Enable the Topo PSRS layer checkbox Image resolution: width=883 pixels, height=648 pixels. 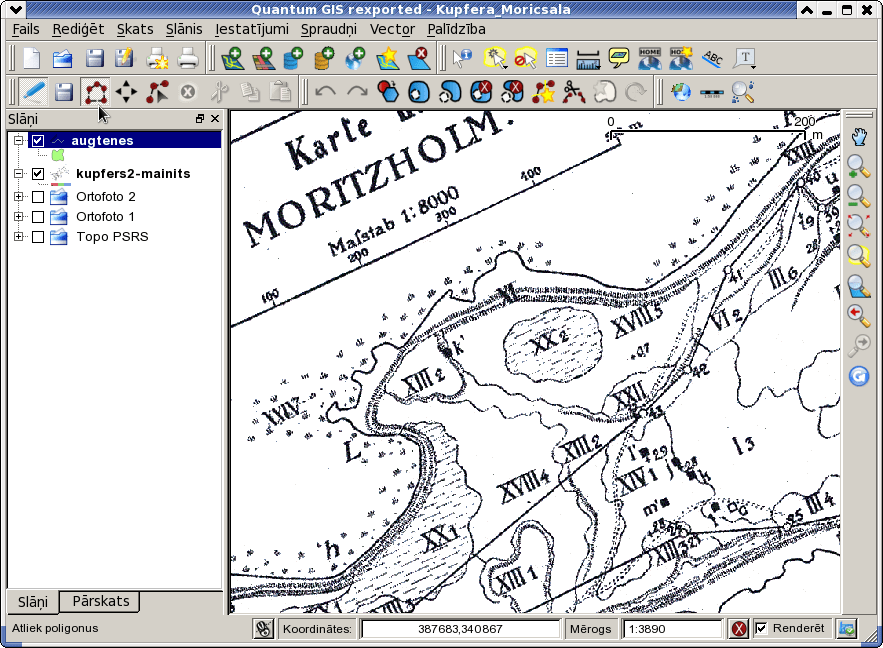(38, 237)
